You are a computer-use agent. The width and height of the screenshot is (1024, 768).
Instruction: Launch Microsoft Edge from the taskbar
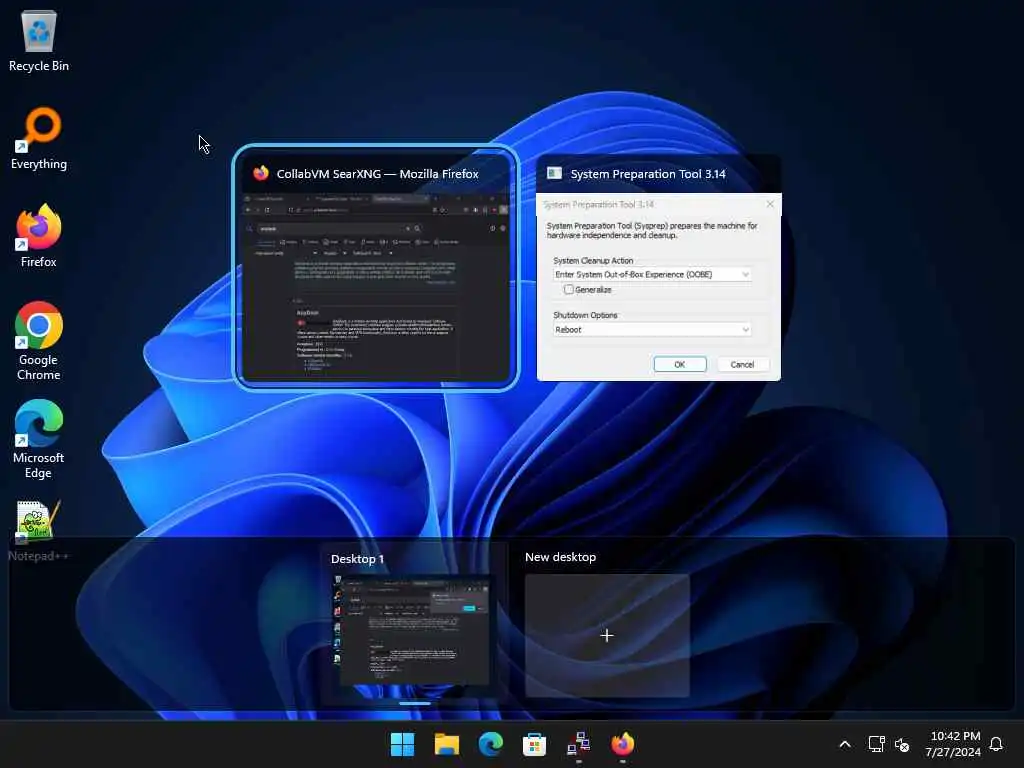click(x=490, y=744)
